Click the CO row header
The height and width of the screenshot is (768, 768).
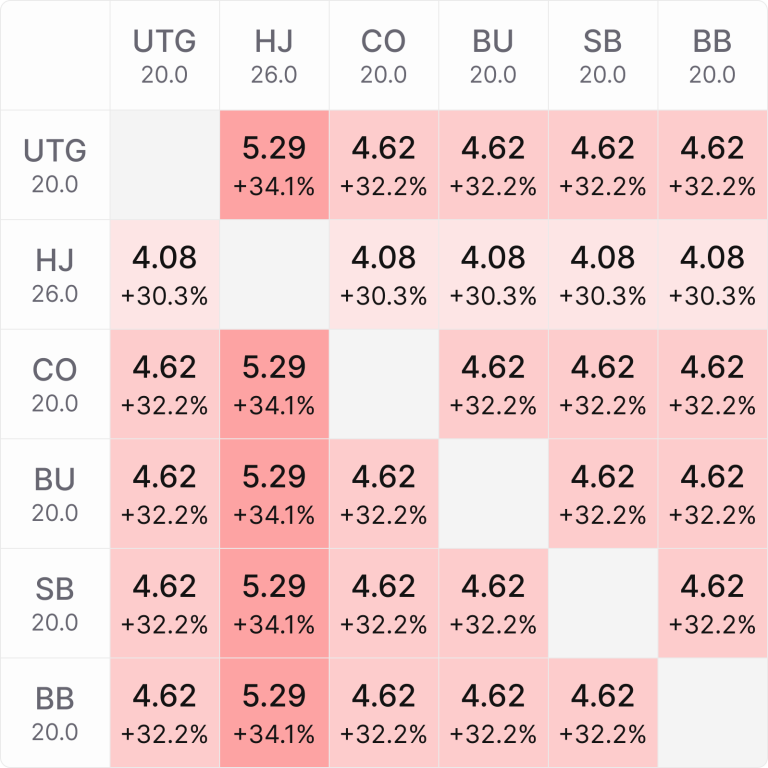tap(55, 384)
